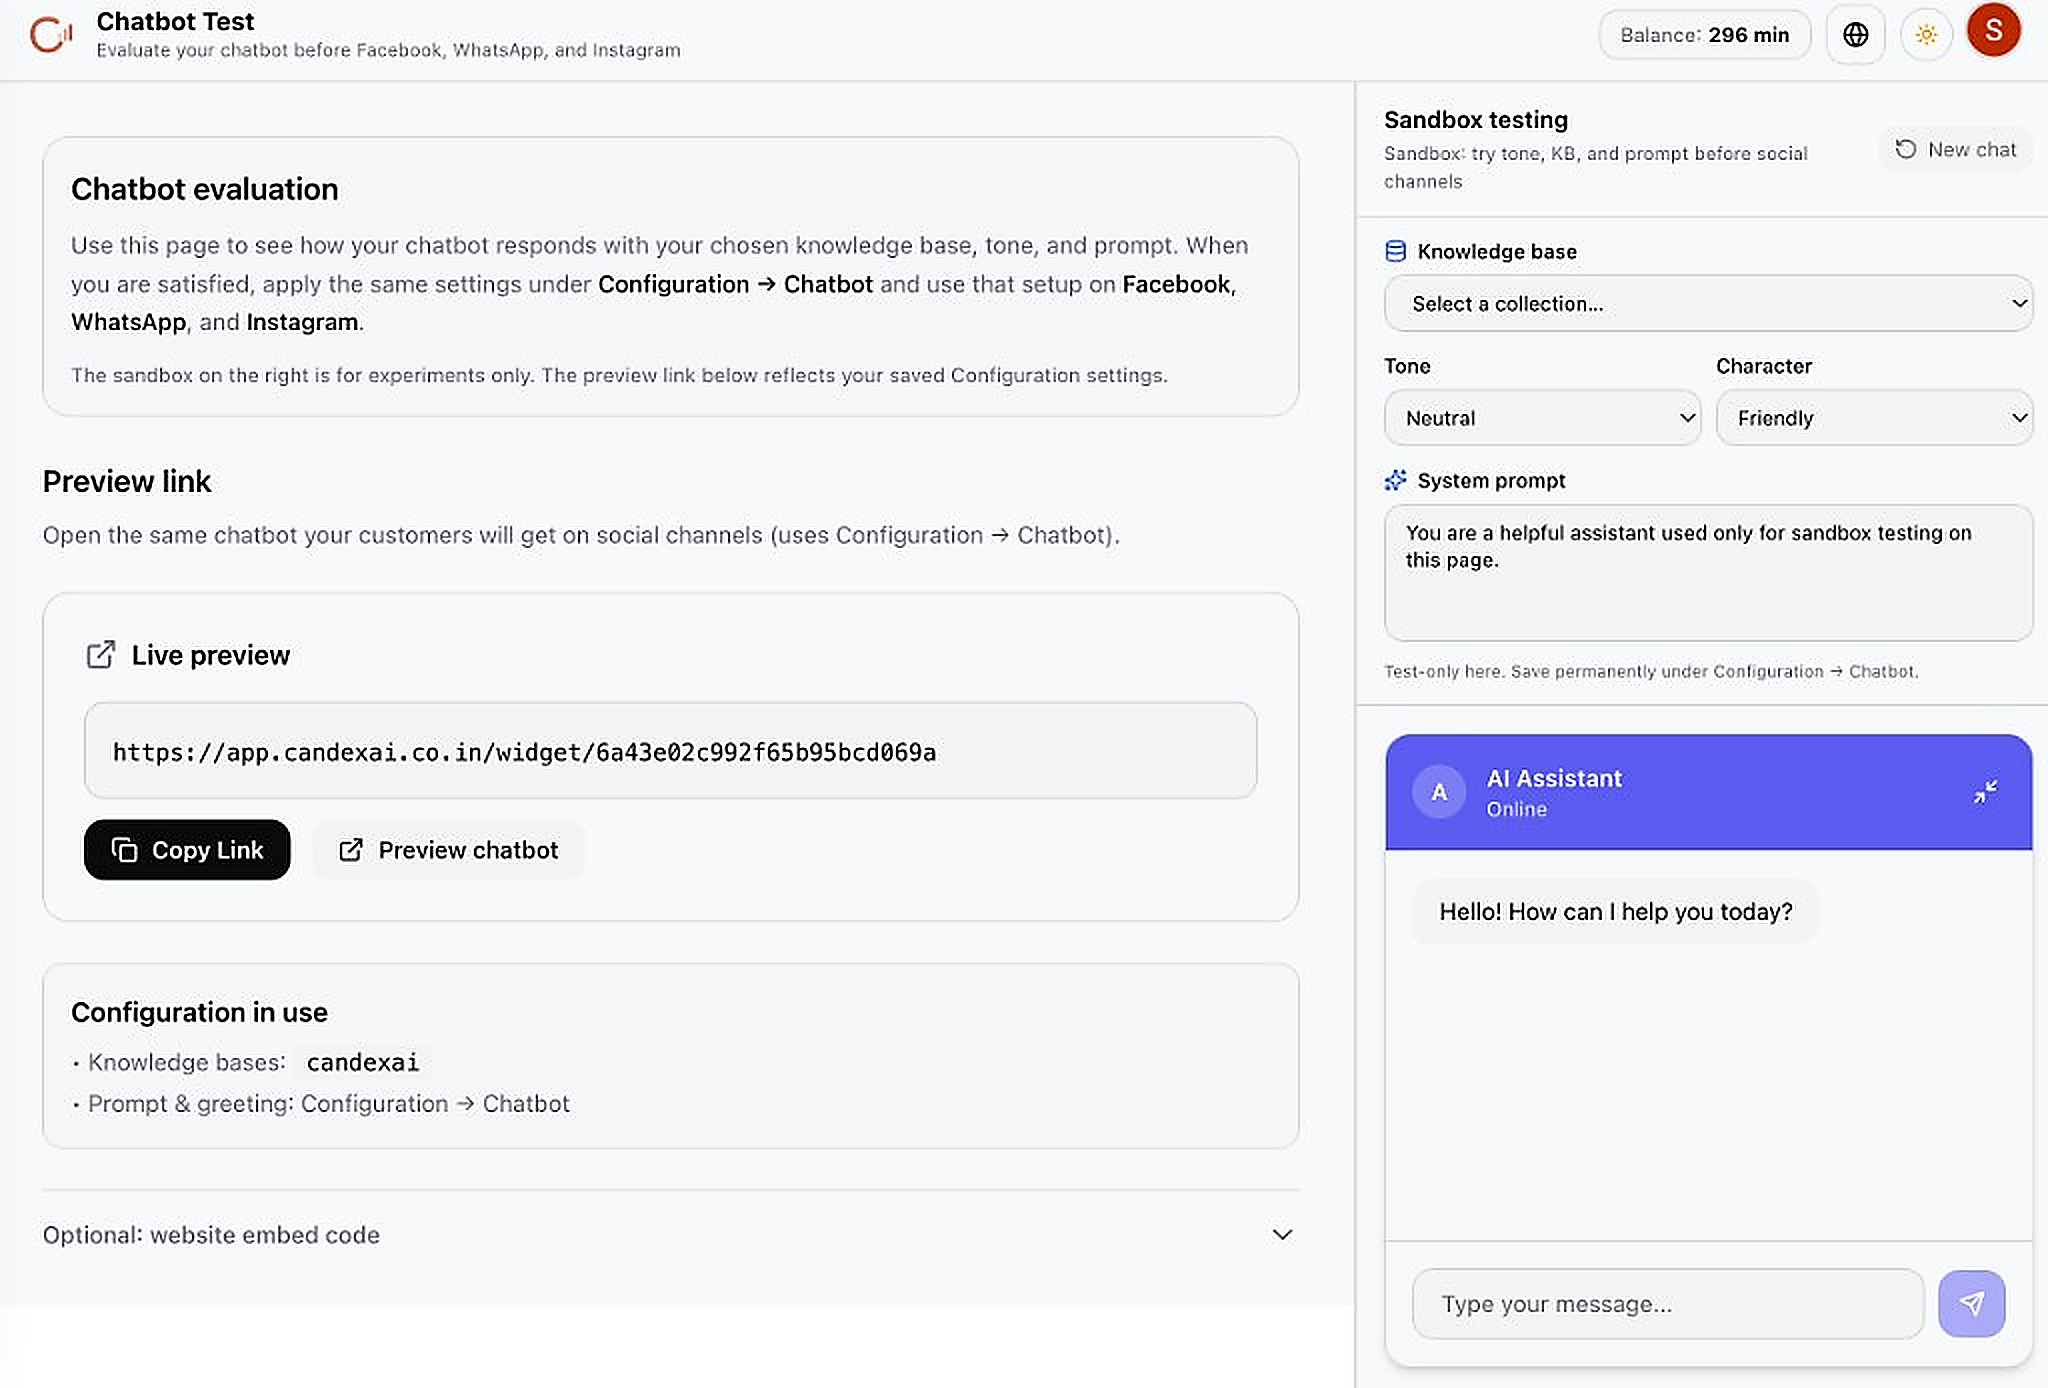Click the Chatbot Test page title
Image resolution: width=2048 pixels, height=1388 pixels.
[x=175, y=21]
